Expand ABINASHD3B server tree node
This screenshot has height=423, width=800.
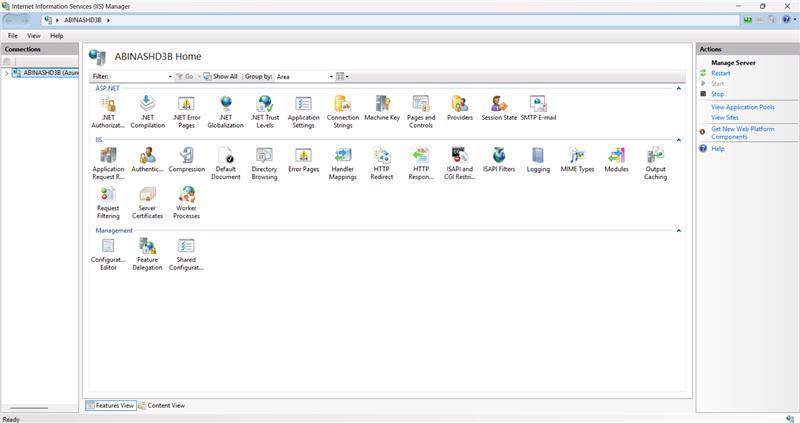(x=6, y=73)
